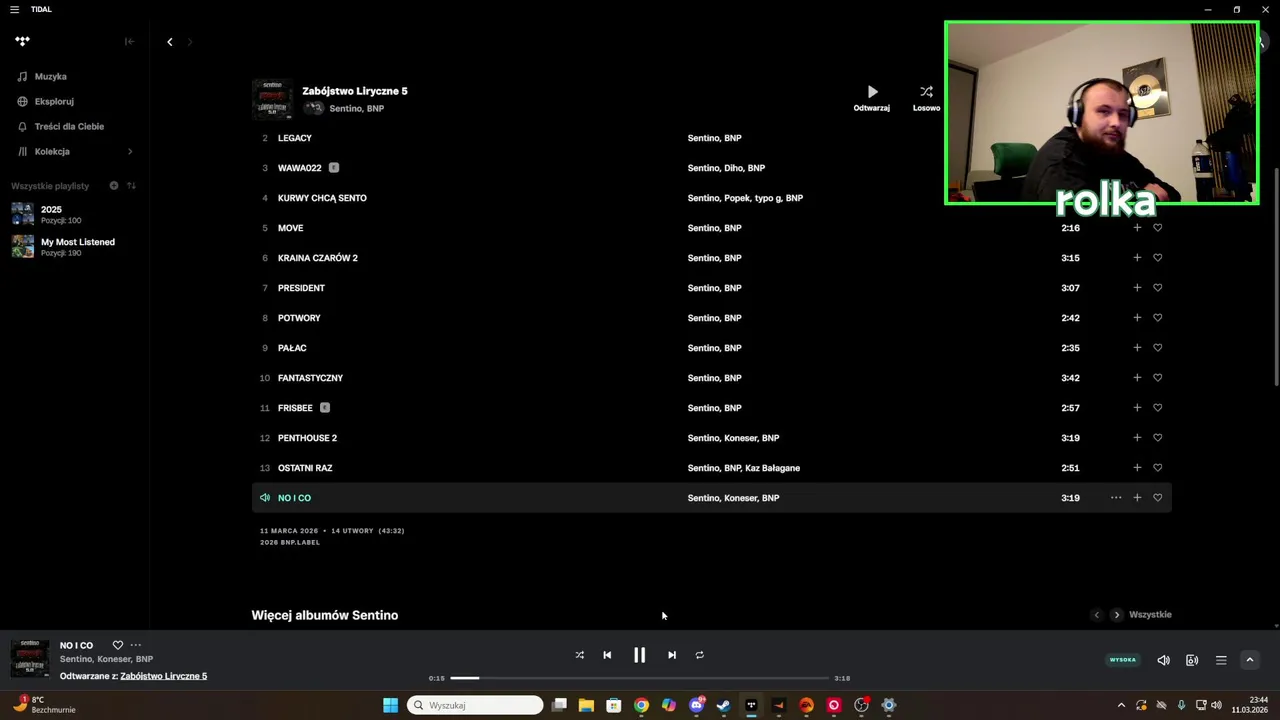Screen dimensions: 1280x720
Task: Add PRESIDENT to a playlist
Action: click(x=1137, y=288)
